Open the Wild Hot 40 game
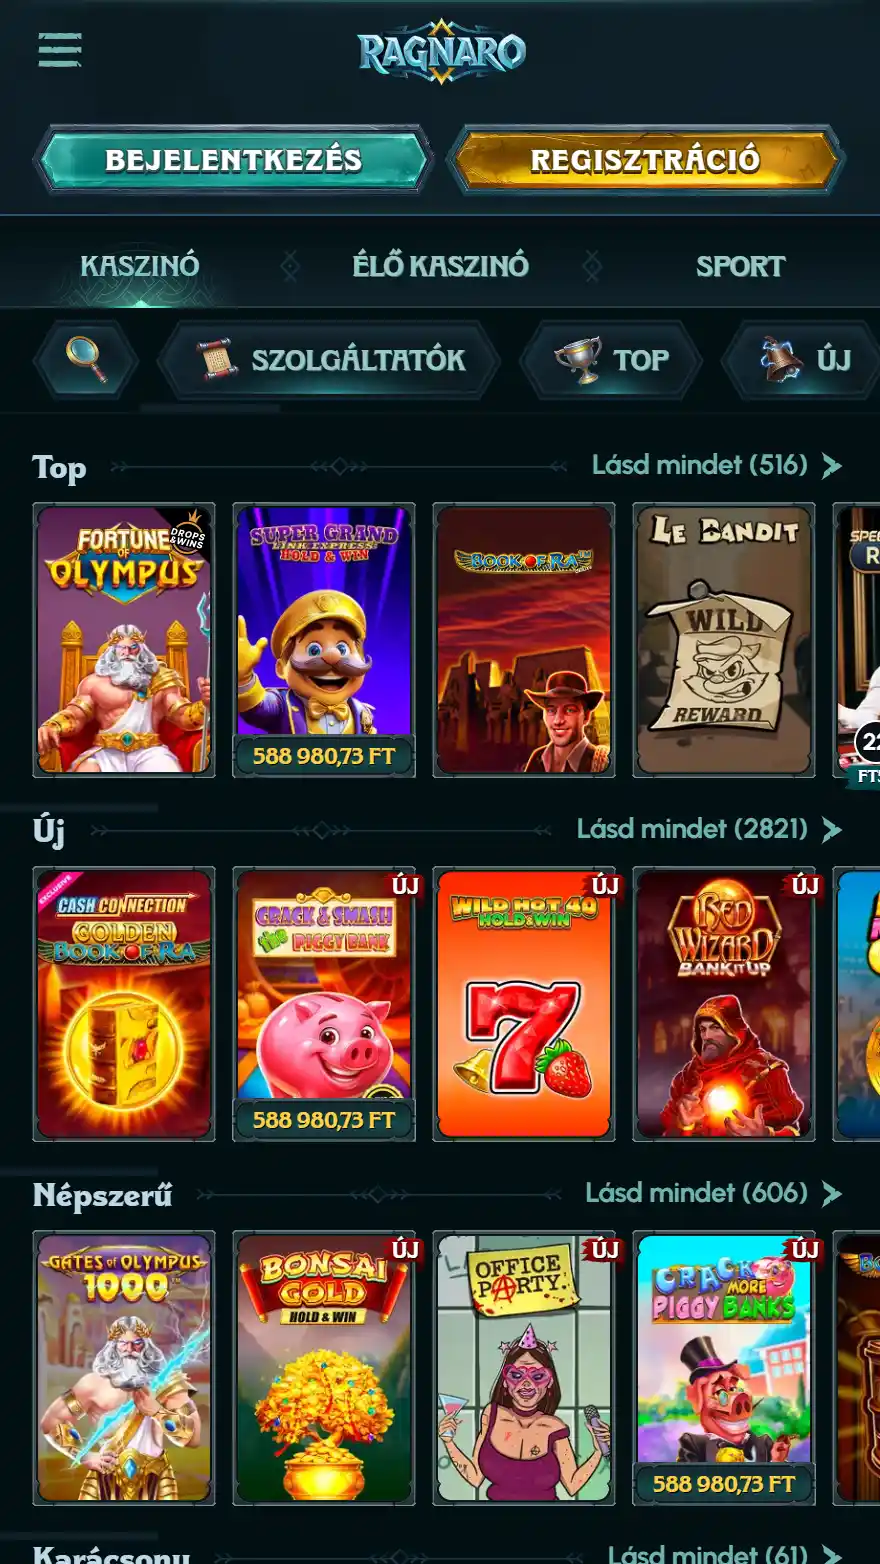The height and width of the screenshot is (1564, 880). pyautogui.click(x=524, y=1004)
